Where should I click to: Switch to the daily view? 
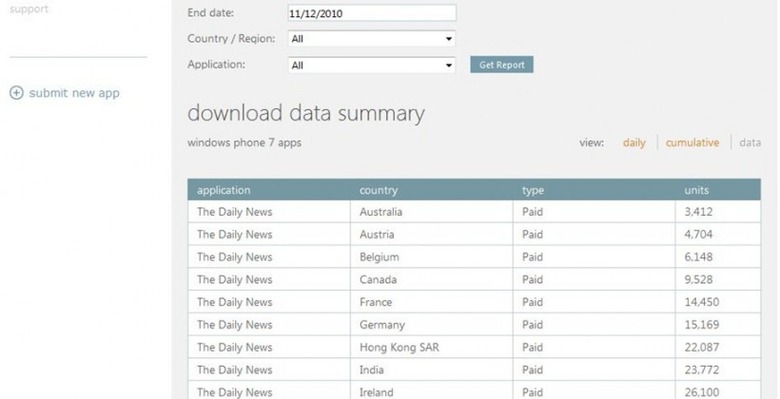[634, 143]
